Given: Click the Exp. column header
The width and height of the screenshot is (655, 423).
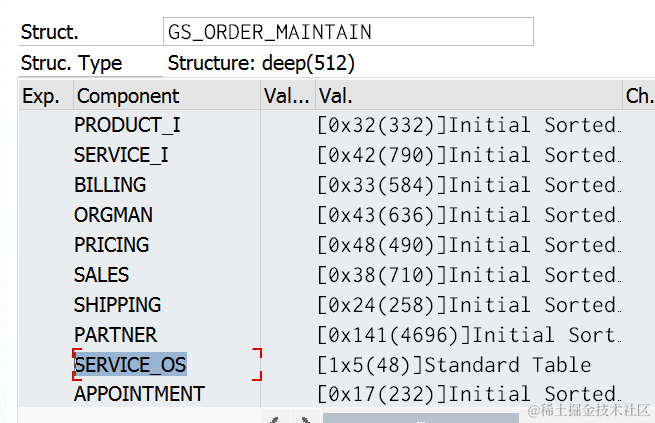Looking at the screenshot, I should pyautogui.click(x=46, y=96).
